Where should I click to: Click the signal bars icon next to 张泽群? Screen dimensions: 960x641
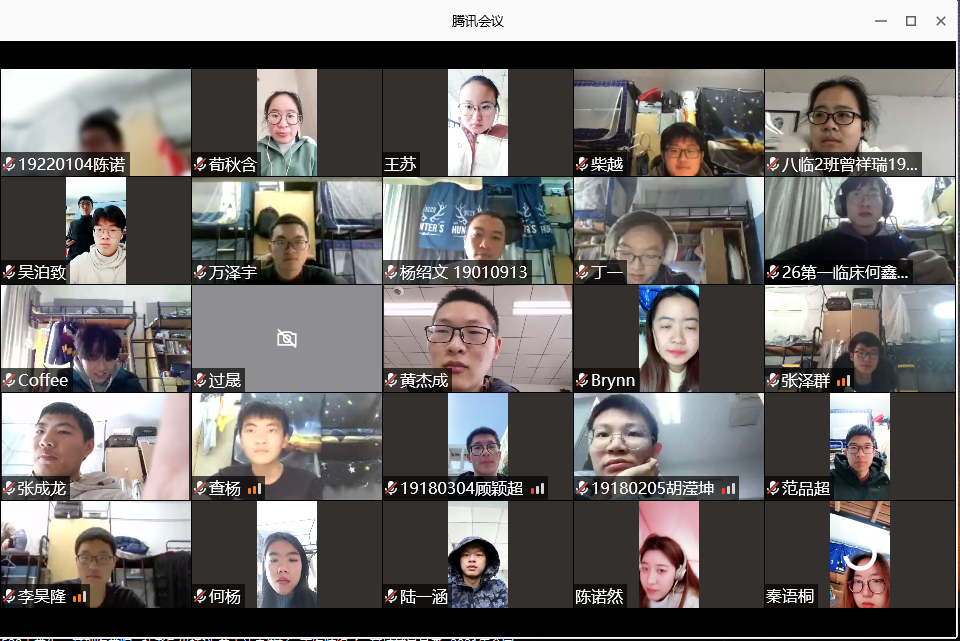(843, 381)
